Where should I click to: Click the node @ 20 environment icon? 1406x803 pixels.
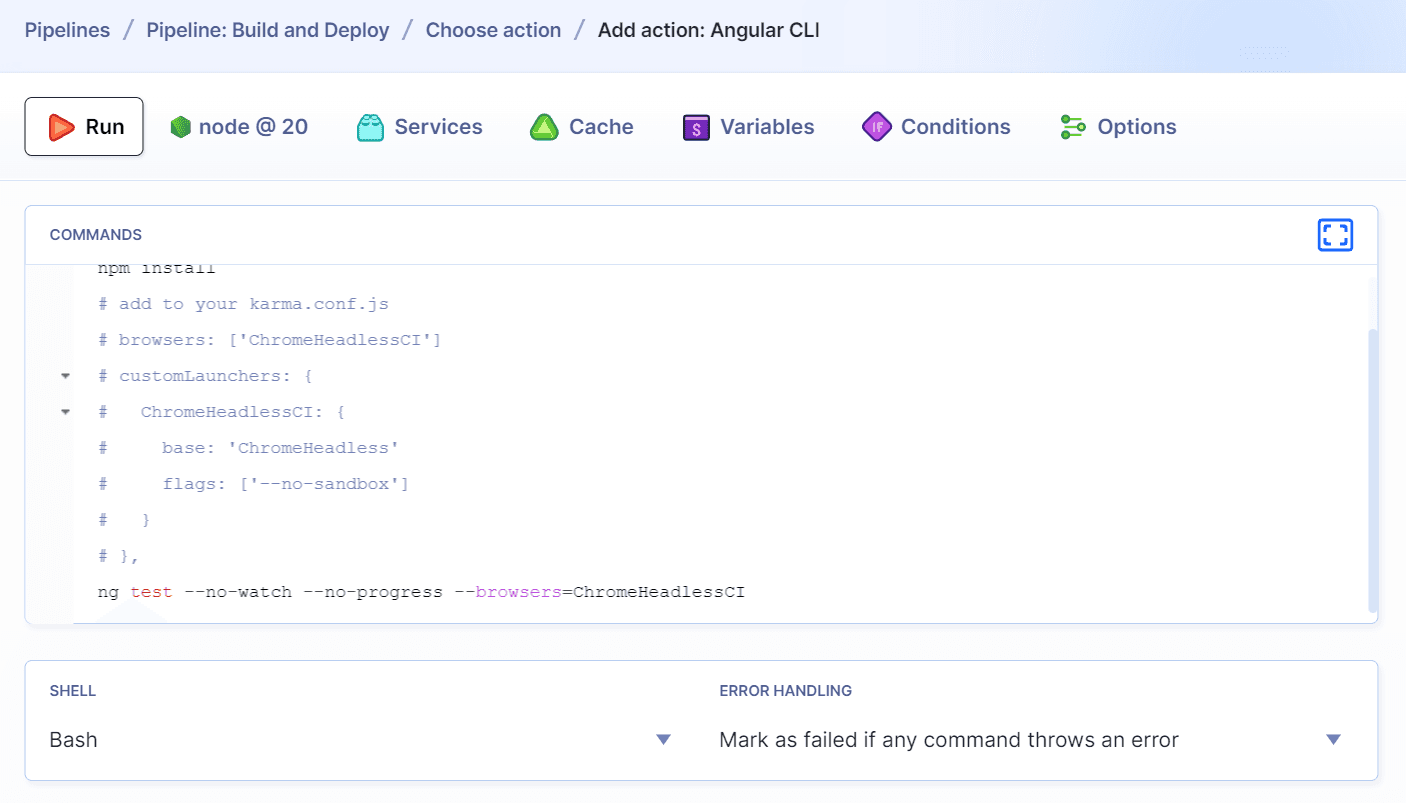[181, 126]
